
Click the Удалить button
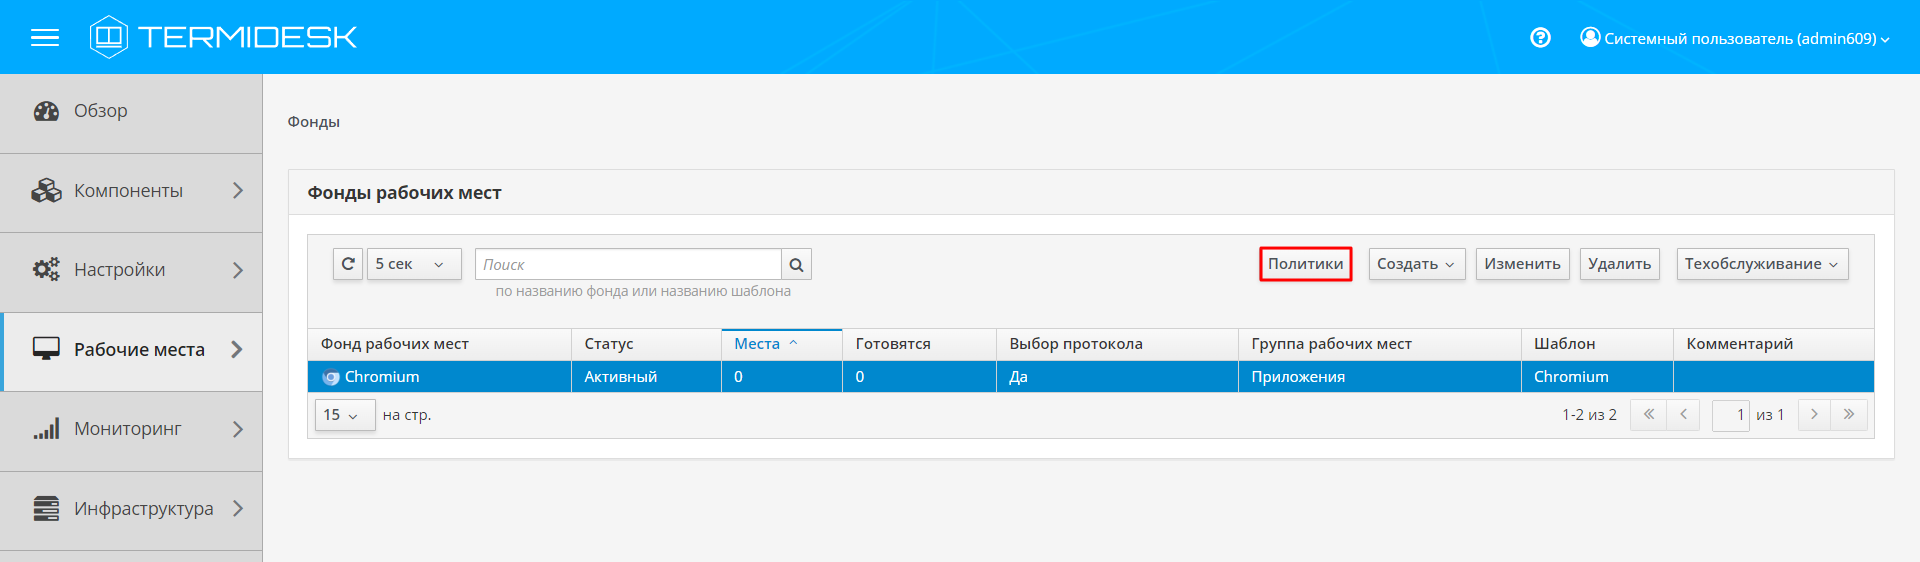coord(1619,264)
